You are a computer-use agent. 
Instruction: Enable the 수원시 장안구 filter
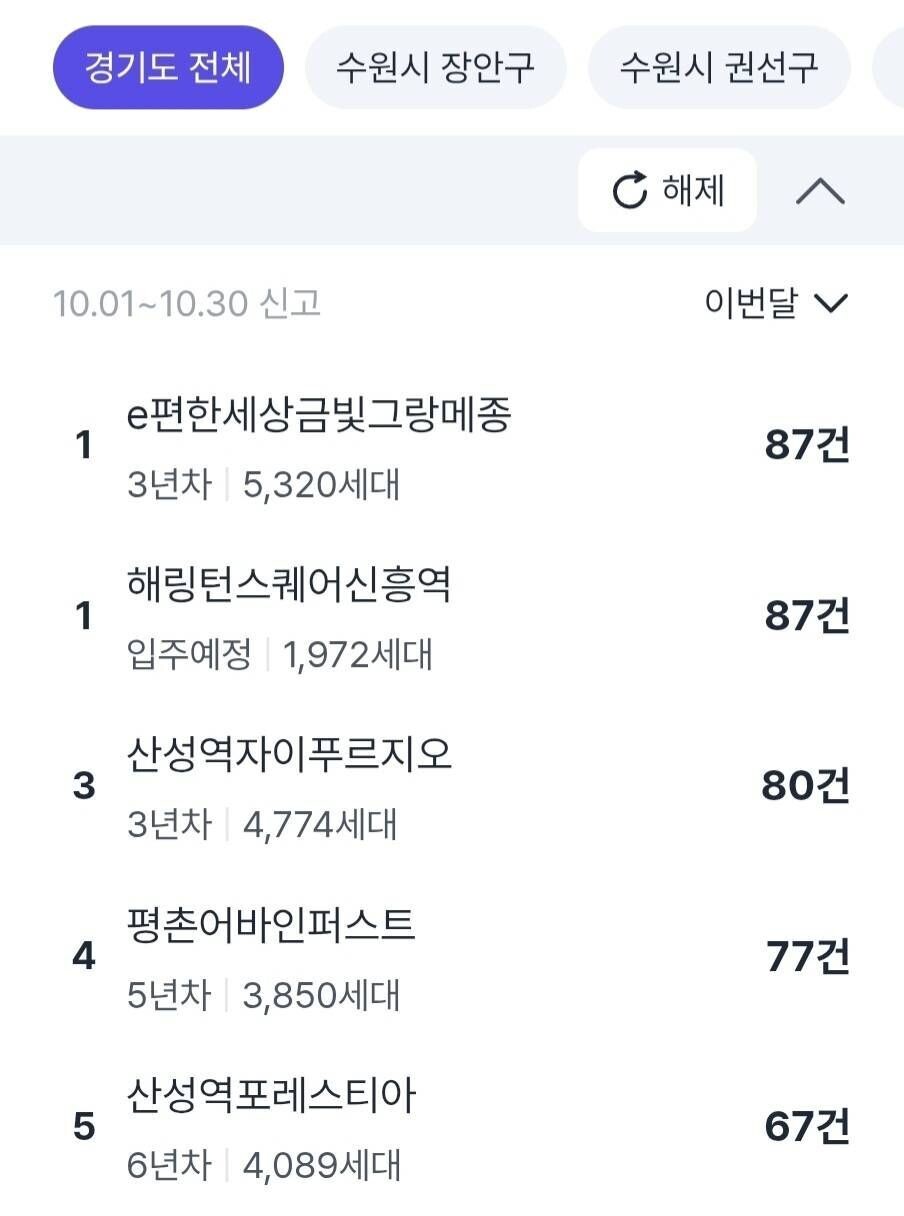point(436,66)
